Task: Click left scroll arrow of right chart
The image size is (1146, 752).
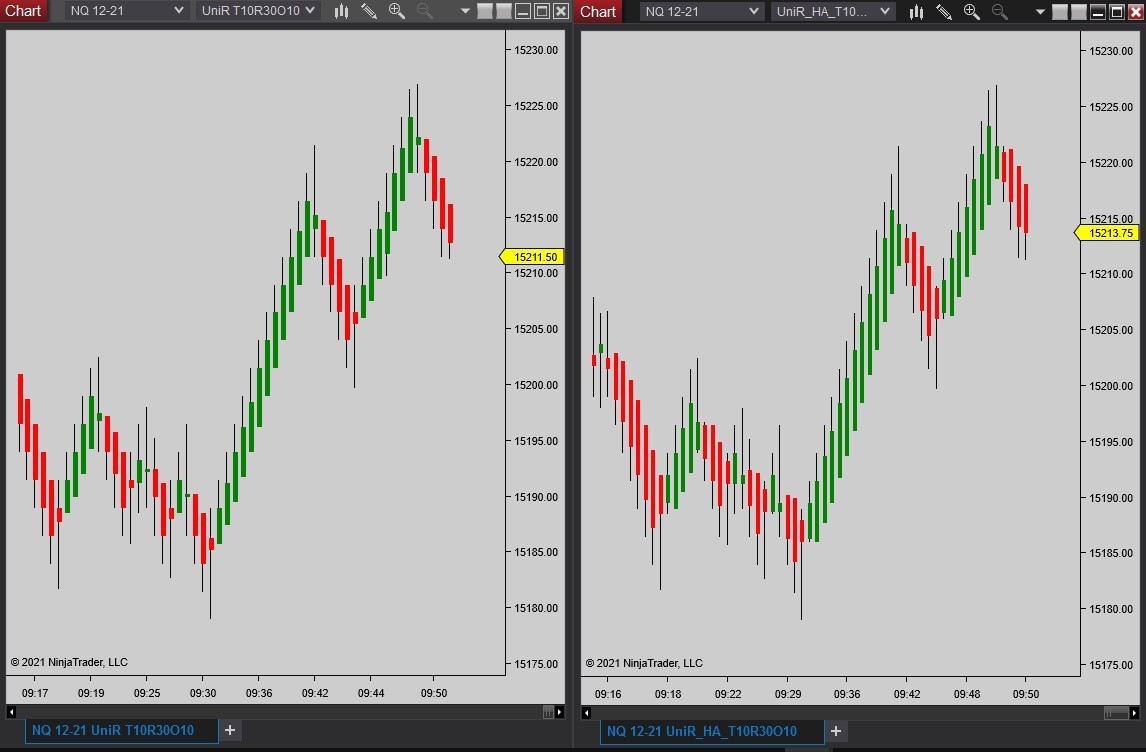Action: [x=586, y=713]
